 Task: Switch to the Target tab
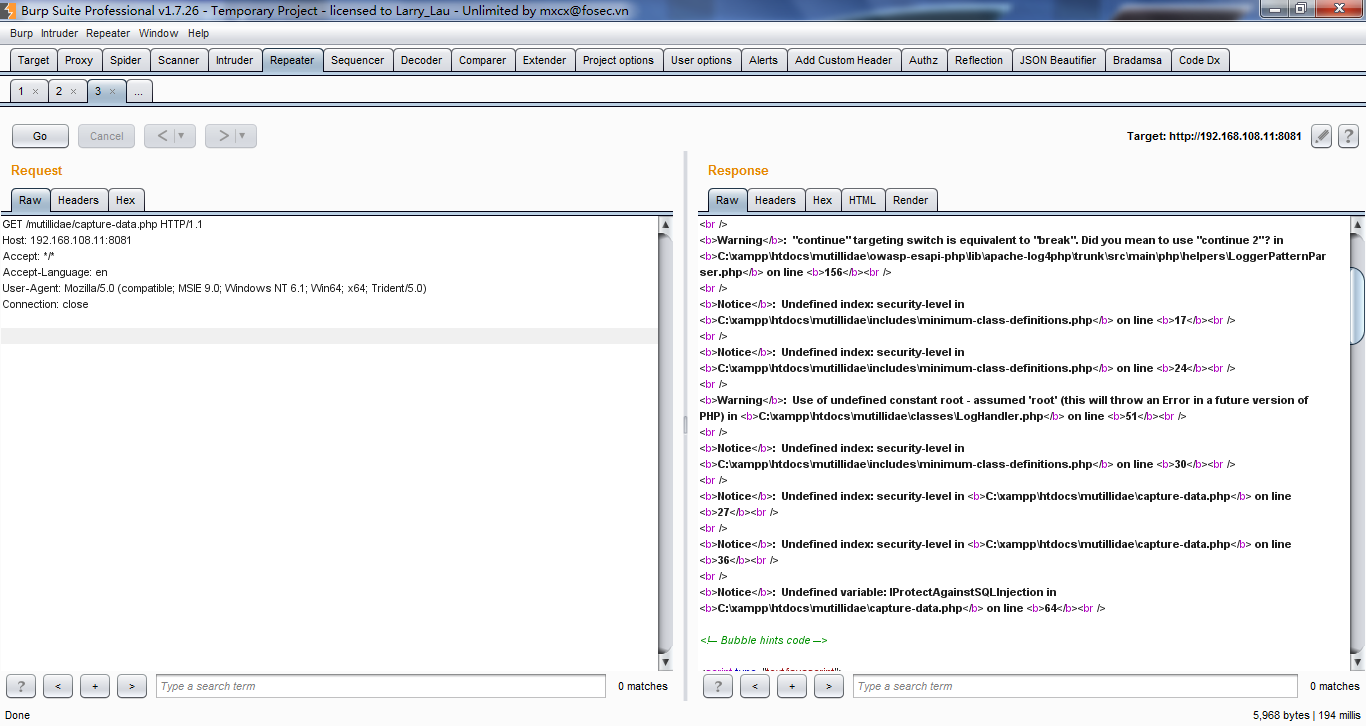tap(33, 60)
